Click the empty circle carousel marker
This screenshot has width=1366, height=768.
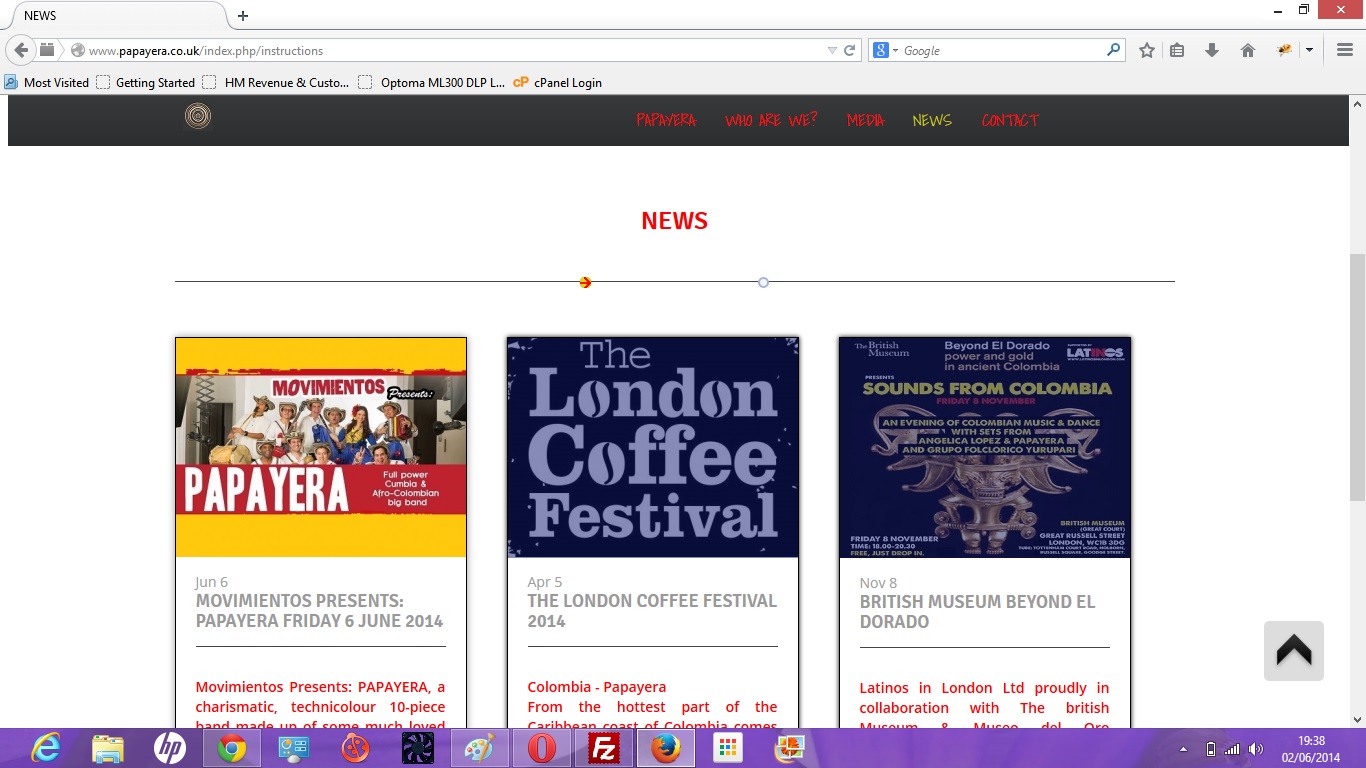pos(763,282)
